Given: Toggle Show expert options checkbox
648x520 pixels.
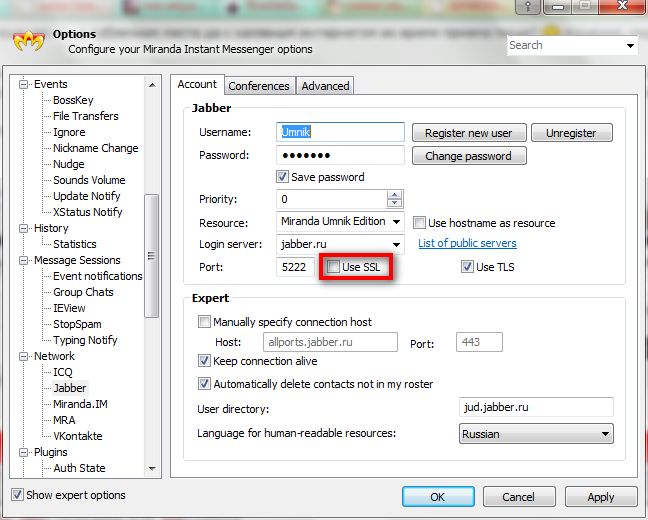Looking at the screenshot, I should point(17,494).
